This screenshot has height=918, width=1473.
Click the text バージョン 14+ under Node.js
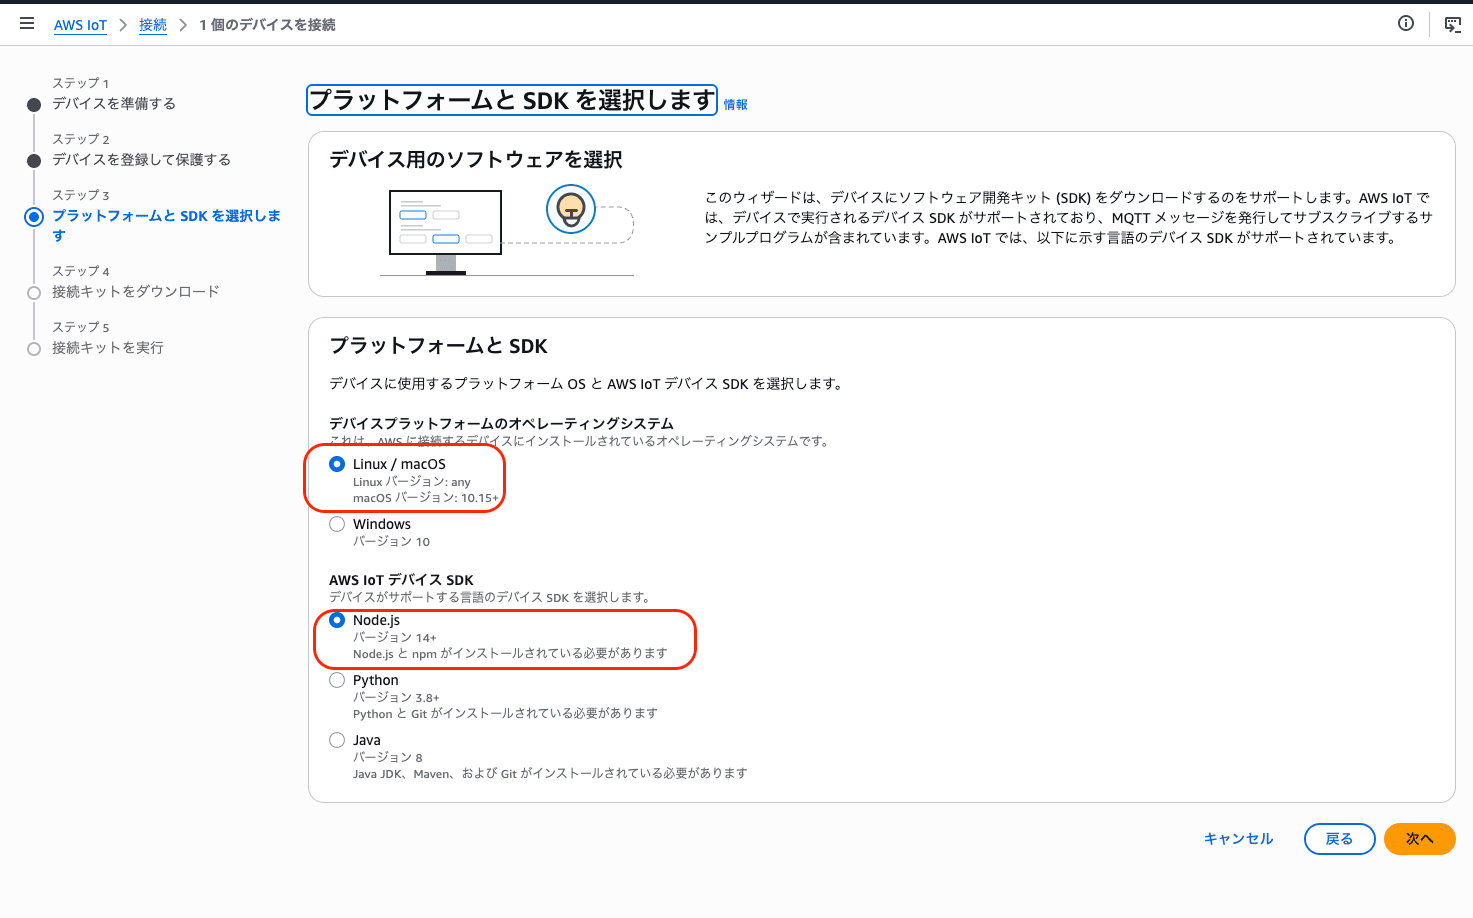(x=394, y=637)
